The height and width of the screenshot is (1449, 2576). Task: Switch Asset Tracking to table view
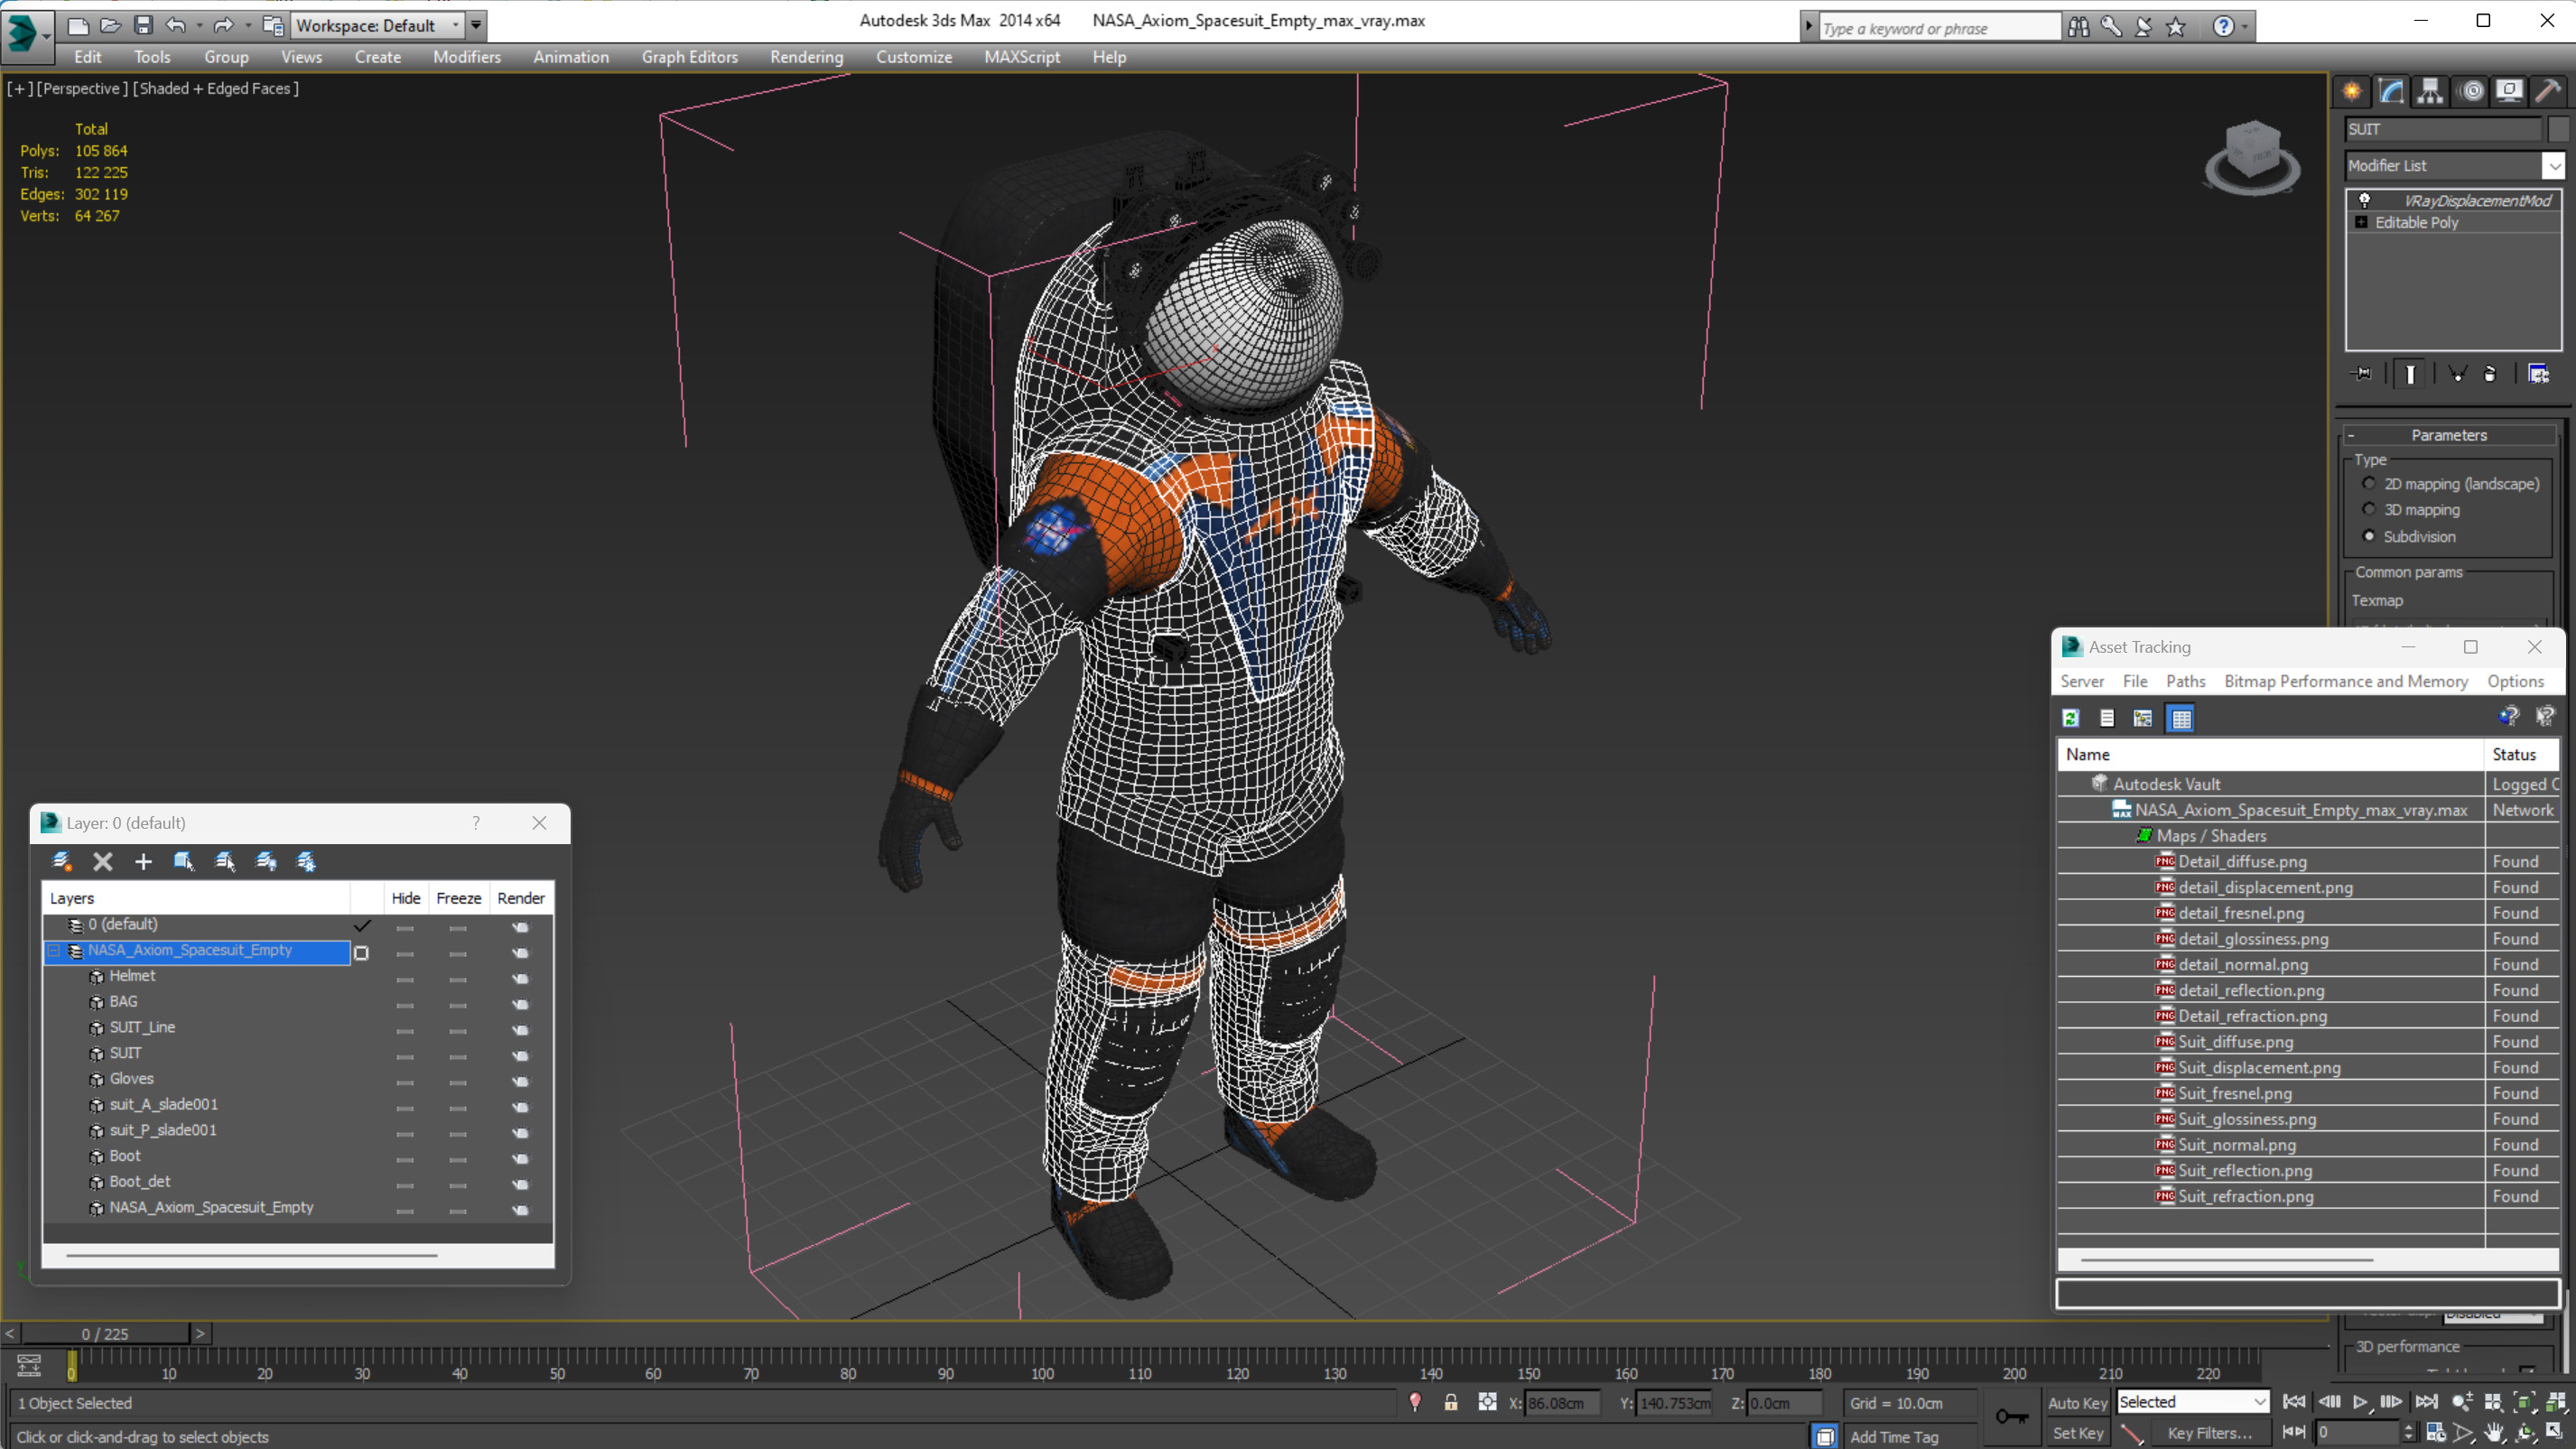click(2181, 718)
